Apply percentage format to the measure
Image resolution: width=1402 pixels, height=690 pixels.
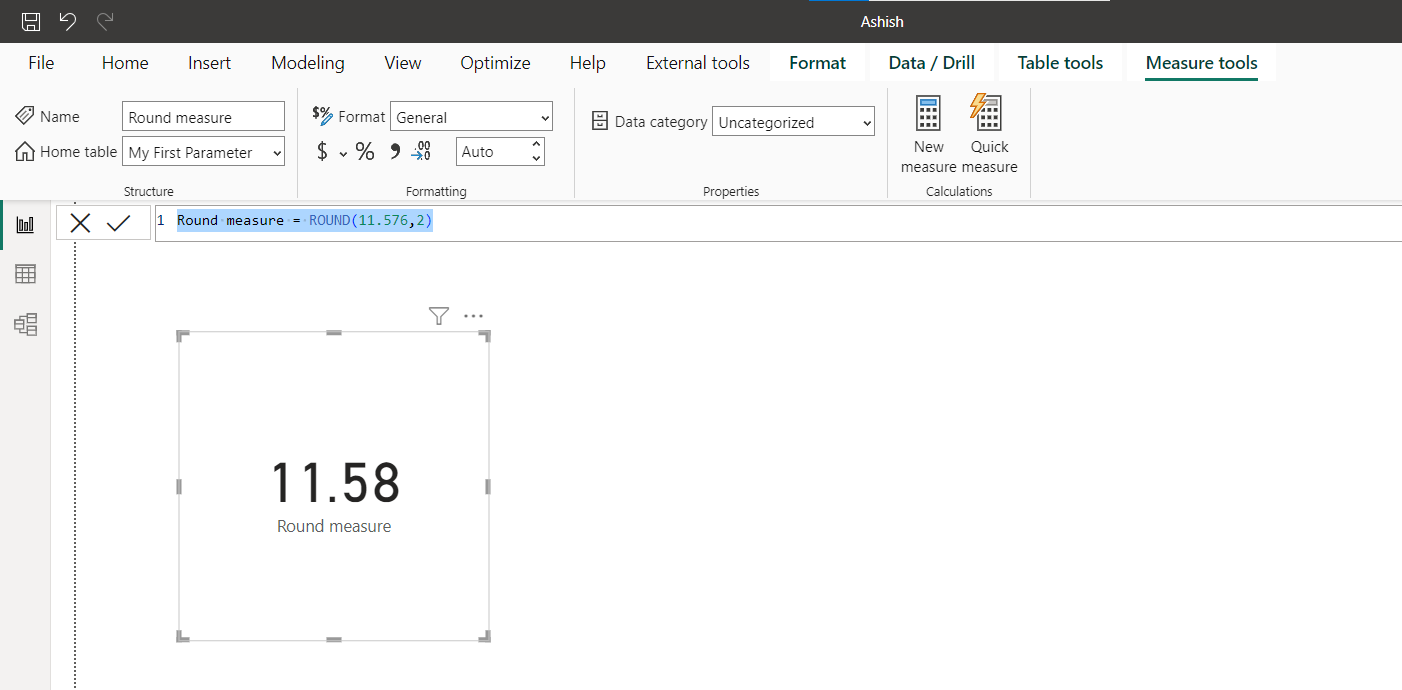click(365, 151)
